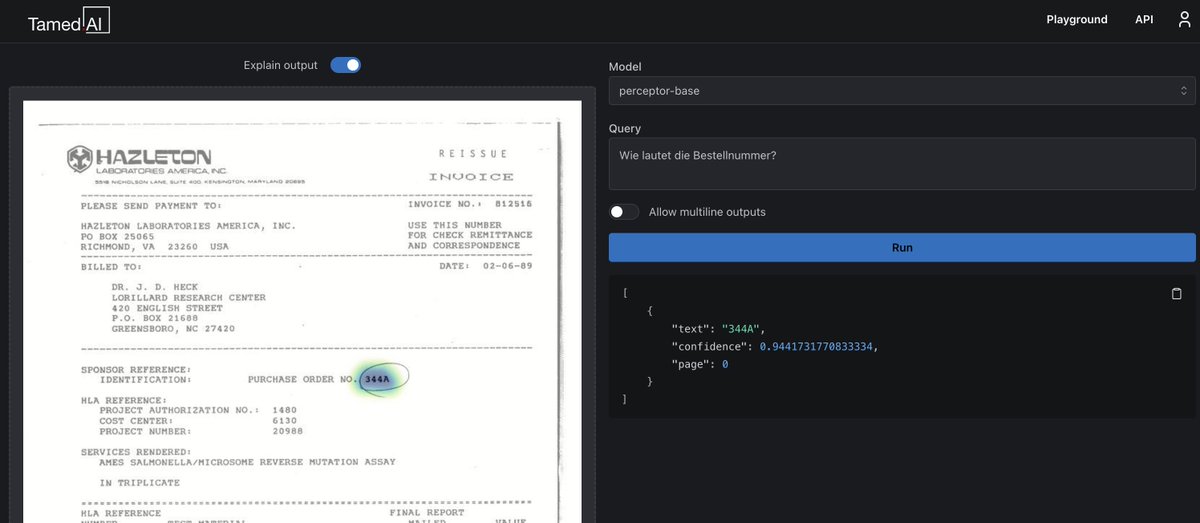This screenshot has width=1200, height=523.
Task: Copy the JSON output with the clipboard icon
Action: coord(1177,294)
